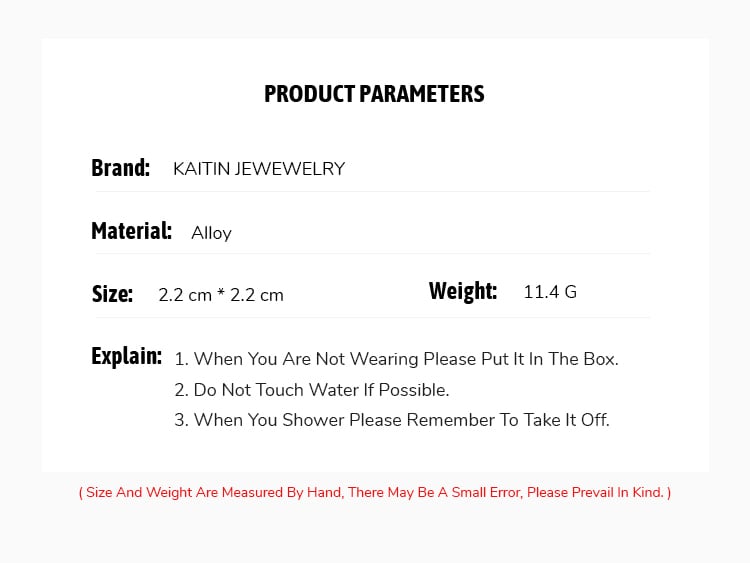
Task: Click the red size and weight disclaimer
Action: click(375, 492)
